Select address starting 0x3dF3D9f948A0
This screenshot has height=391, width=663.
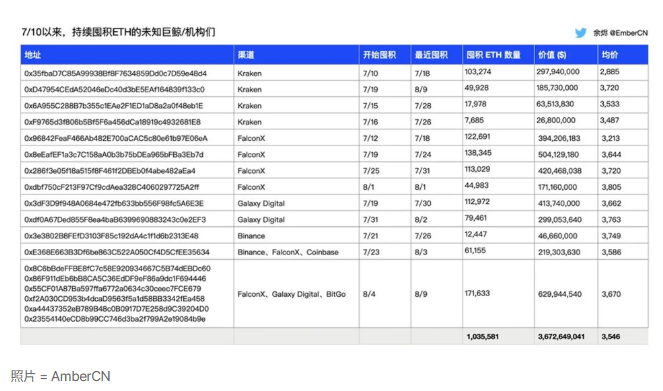(x=114, y=203)
